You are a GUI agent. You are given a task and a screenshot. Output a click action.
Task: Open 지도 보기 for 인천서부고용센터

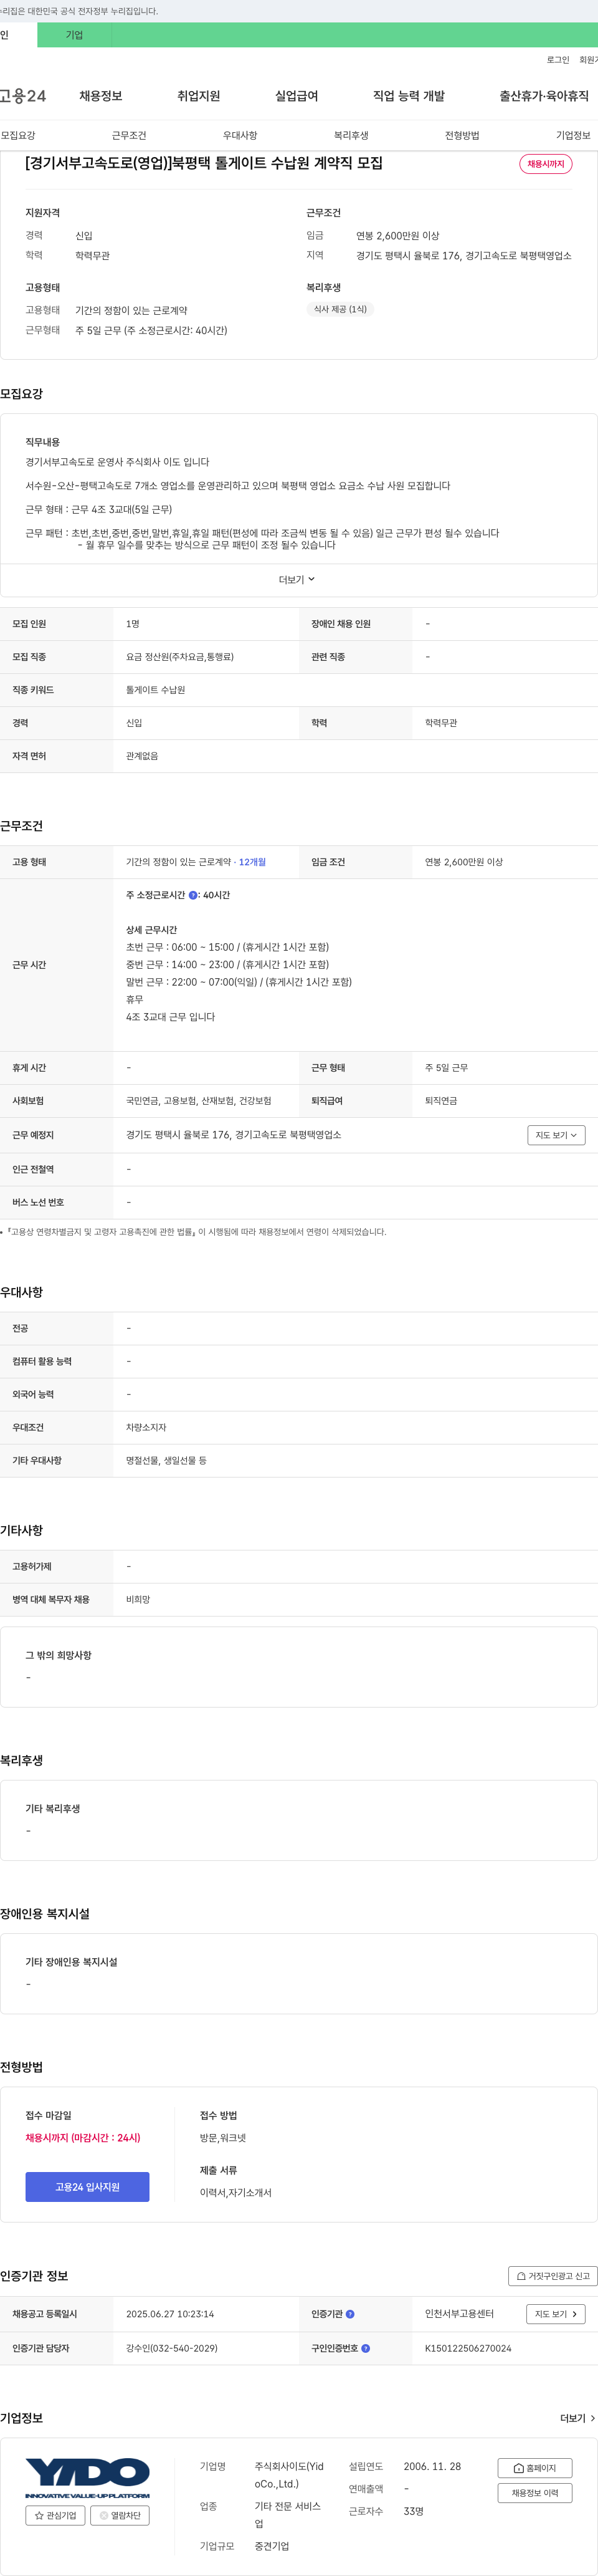pyautogui.click(x=556, y=2314)
